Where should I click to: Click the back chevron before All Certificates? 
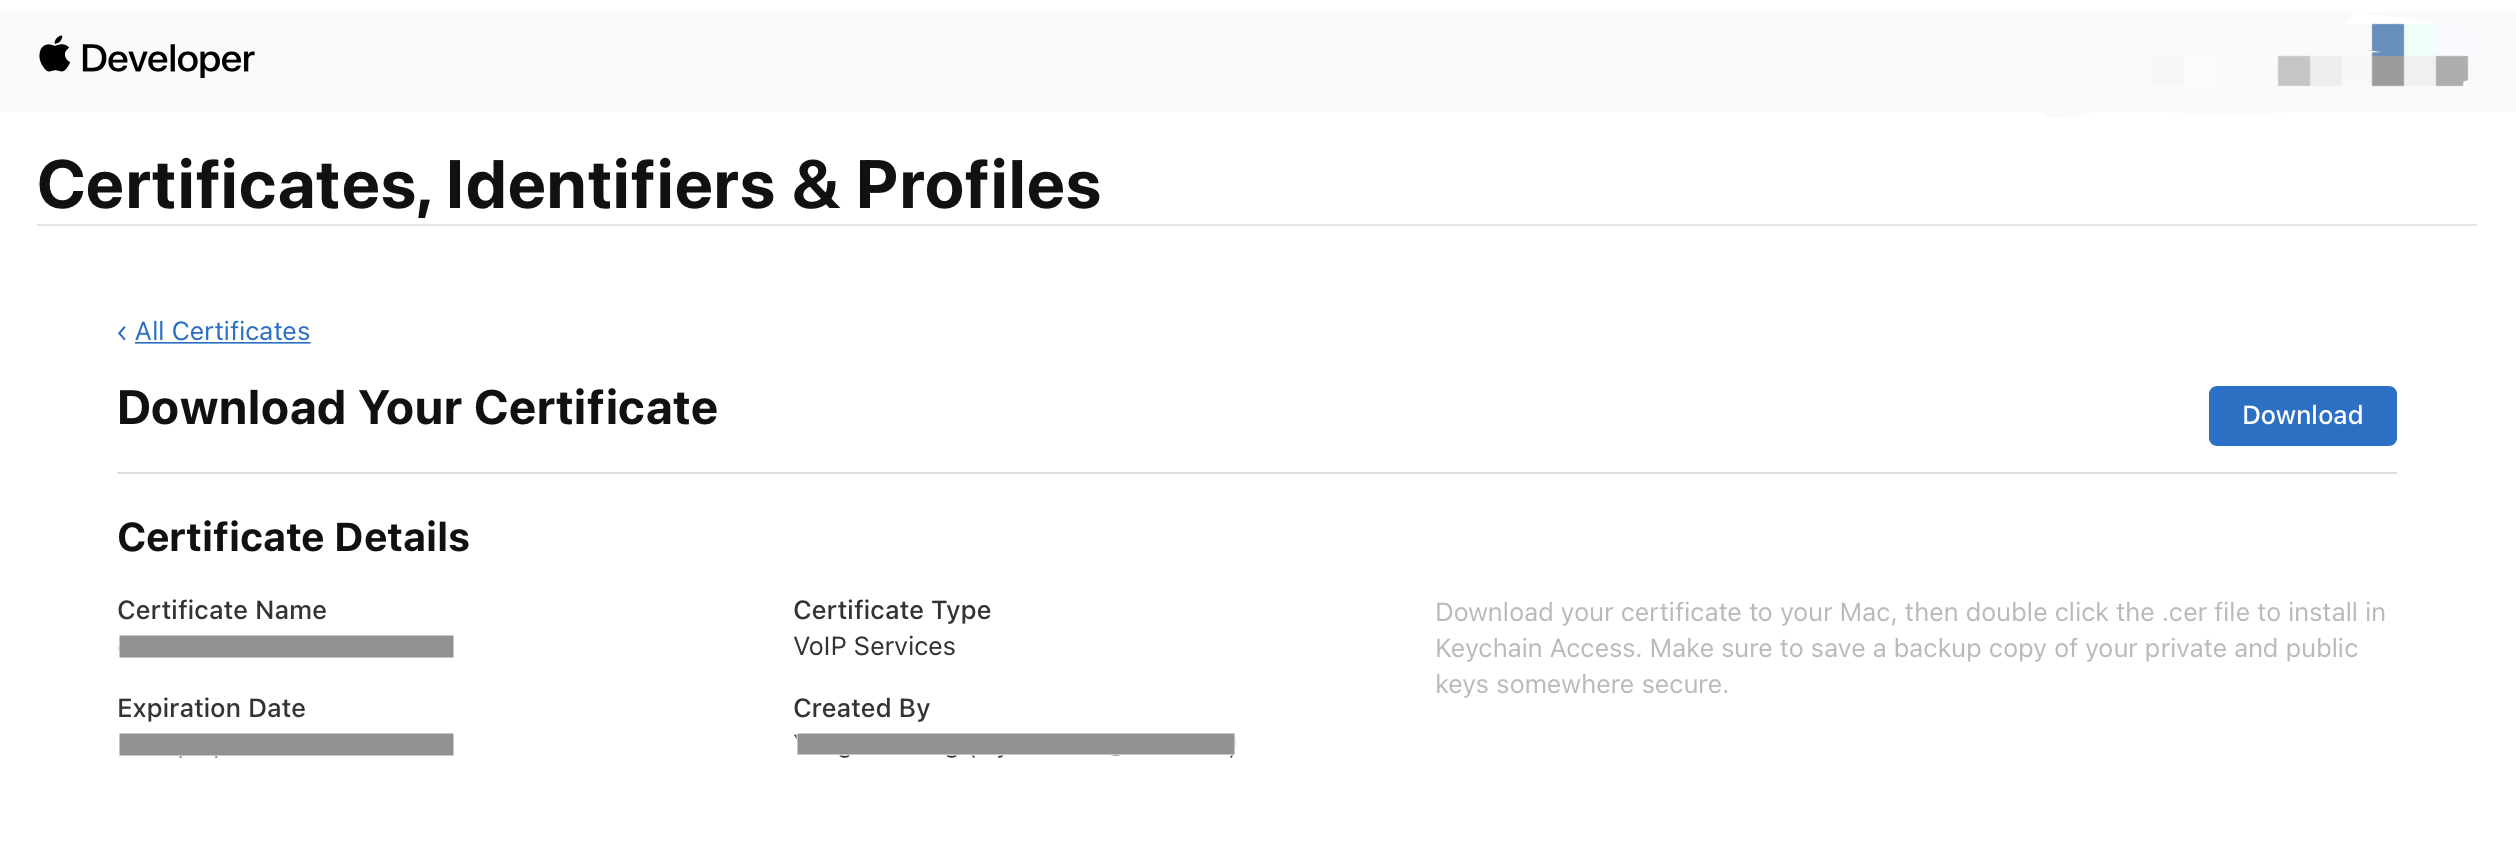(x=122, y=332)
